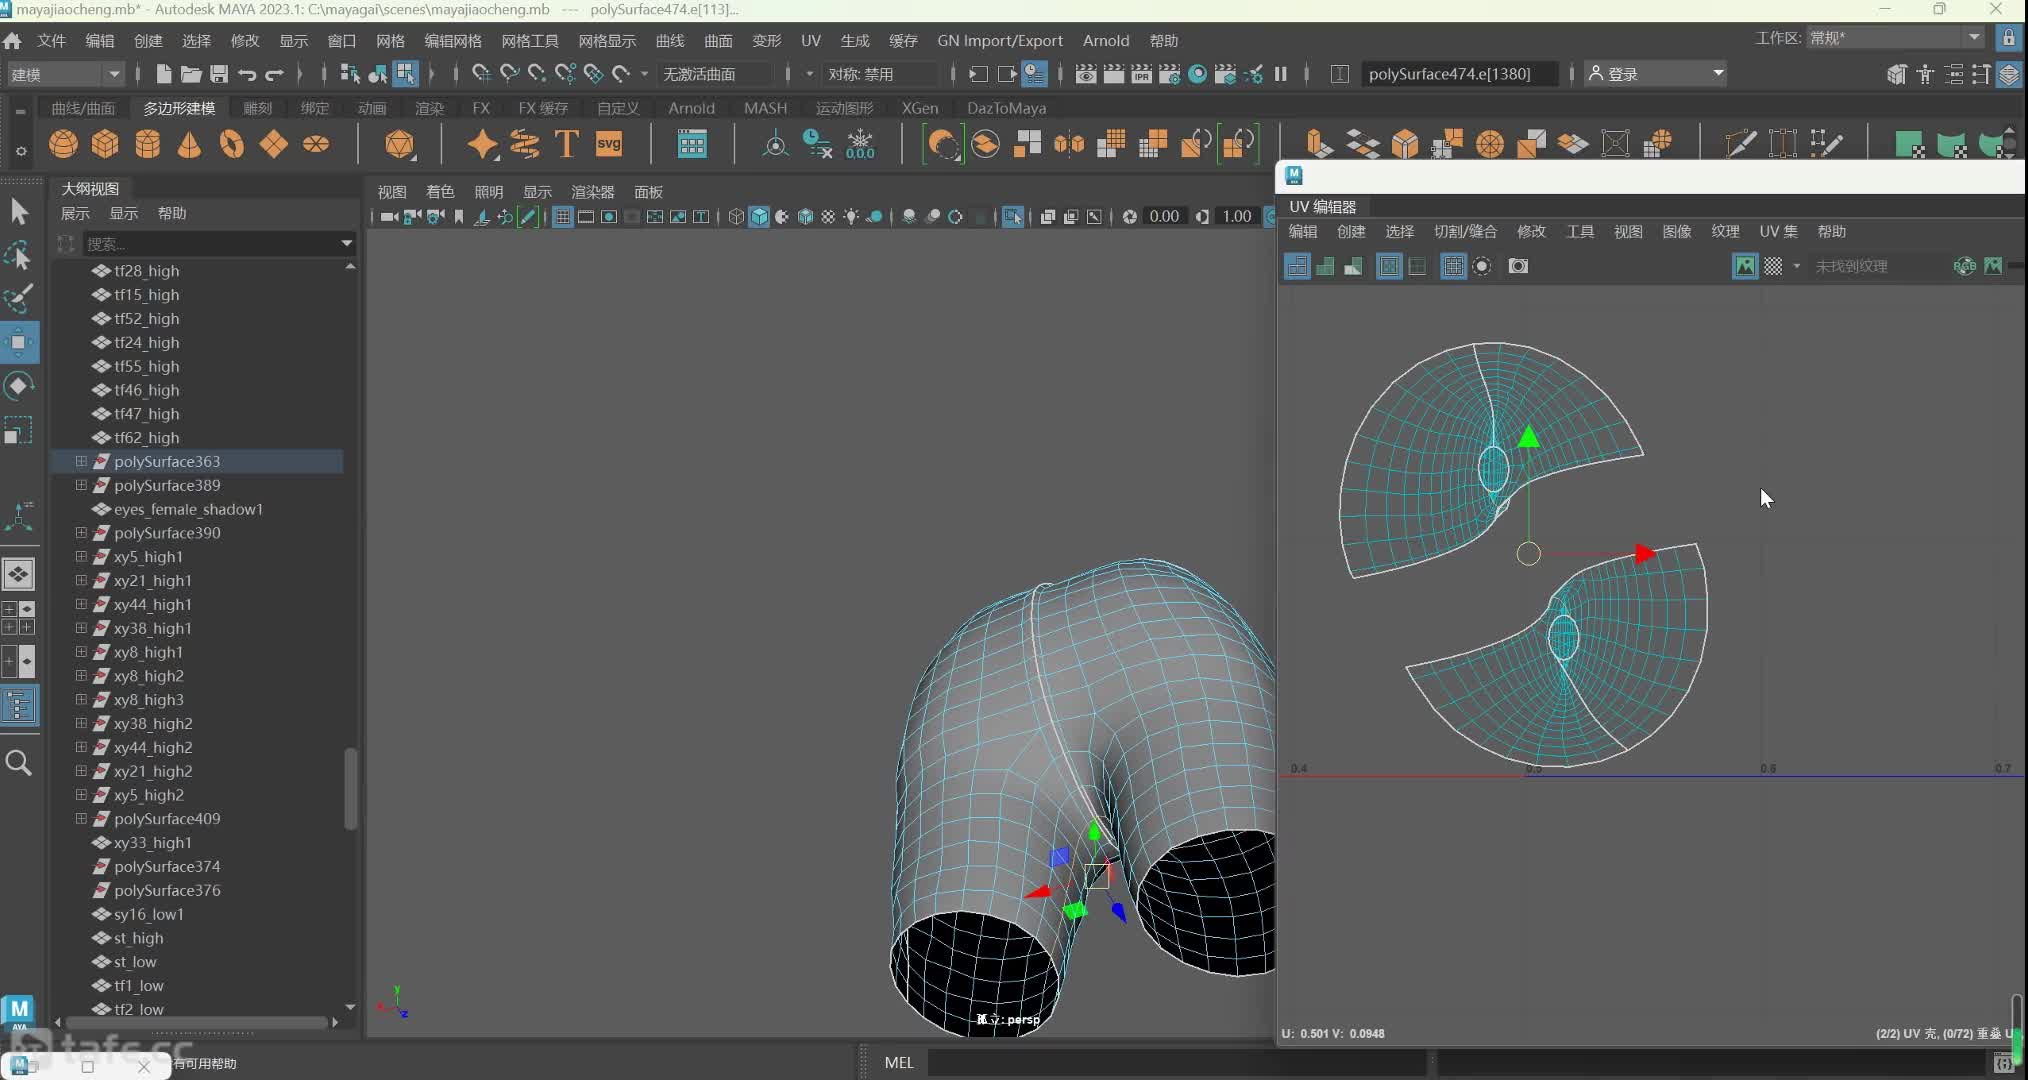The width and height of the screenshot is (2028, 1080).
Task: Expand polySurface389 in the outliner
Action: [x=81, y=485]
